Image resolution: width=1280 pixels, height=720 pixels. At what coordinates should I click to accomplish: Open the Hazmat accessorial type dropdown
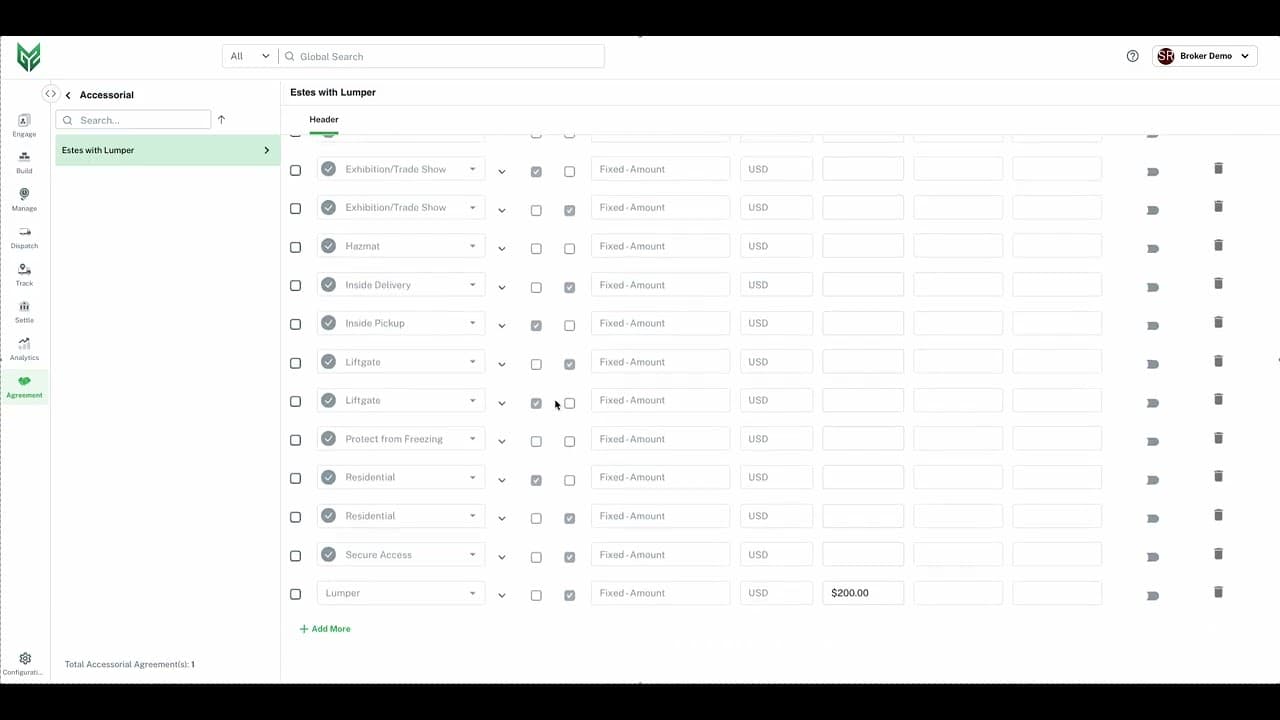(x=401, y=246)
